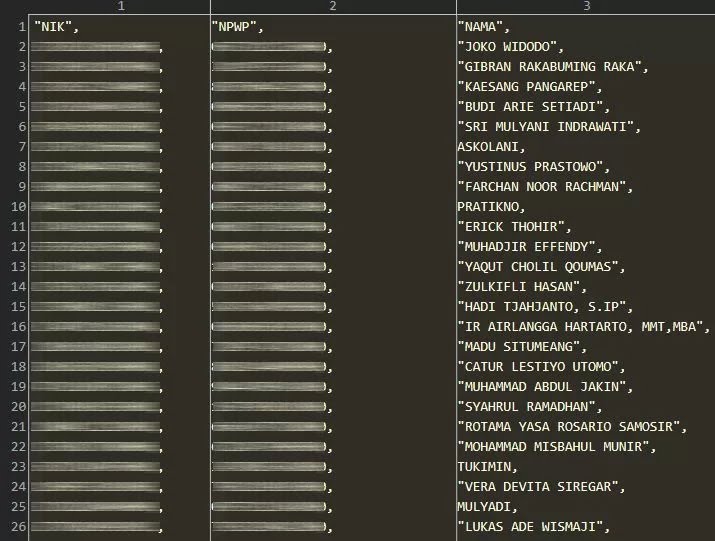Click column header 1
This screenshot has width=715, height=541.
tap(119, 7)
